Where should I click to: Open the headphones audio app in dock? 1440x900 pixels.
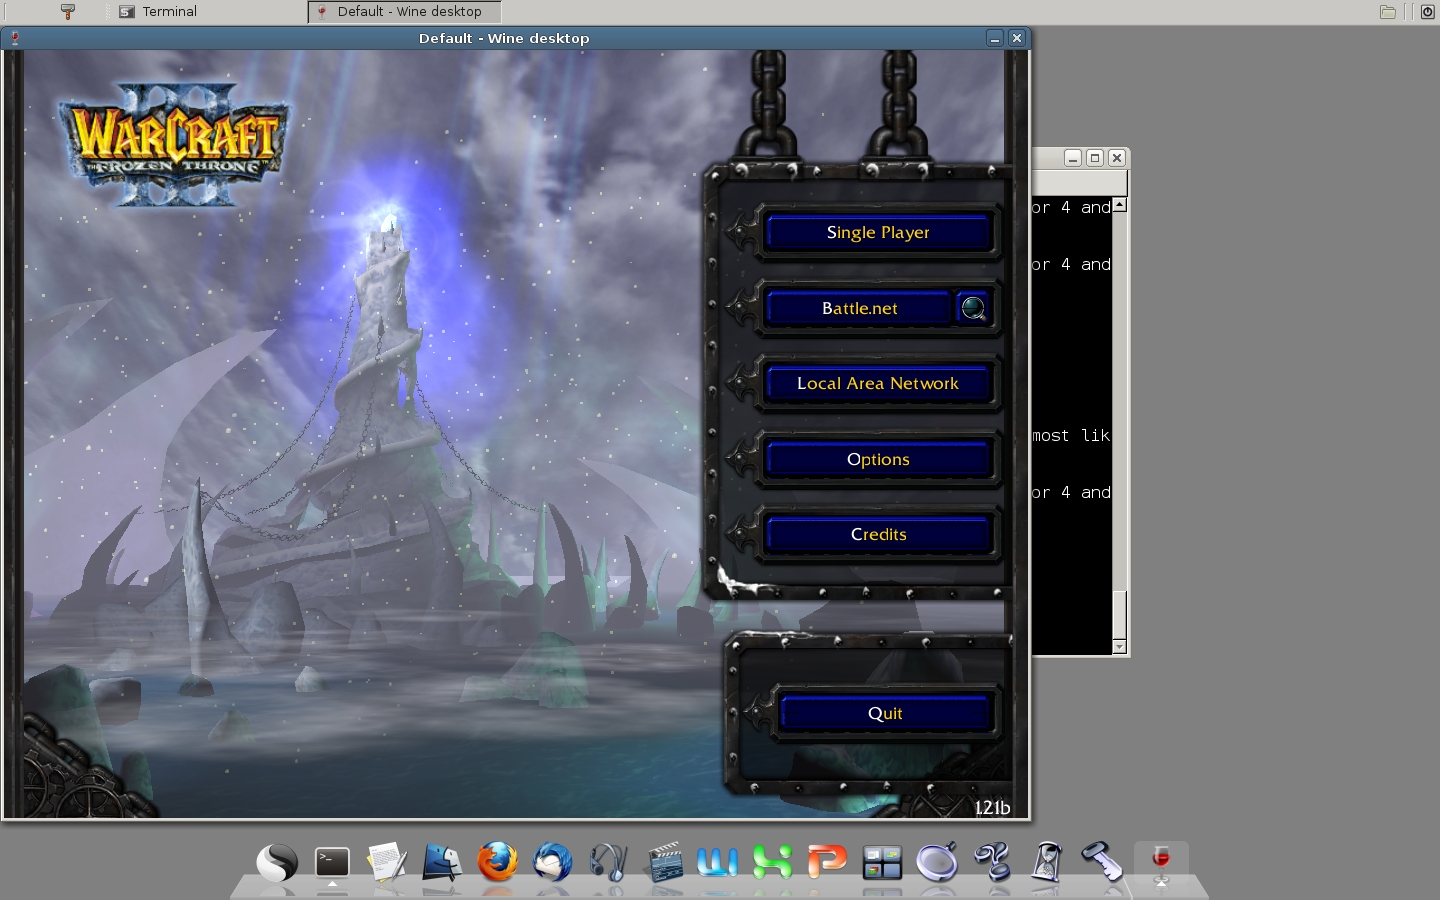click(x=607, y=862)
